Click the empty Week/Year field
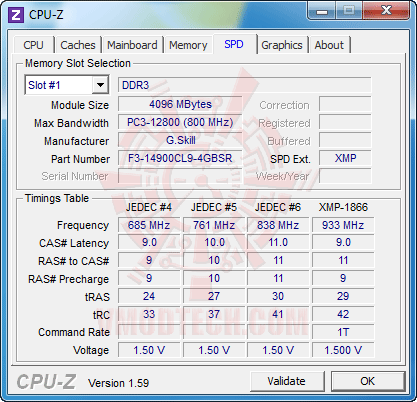The width and height of the screenshot is (417, 402). 345,176
